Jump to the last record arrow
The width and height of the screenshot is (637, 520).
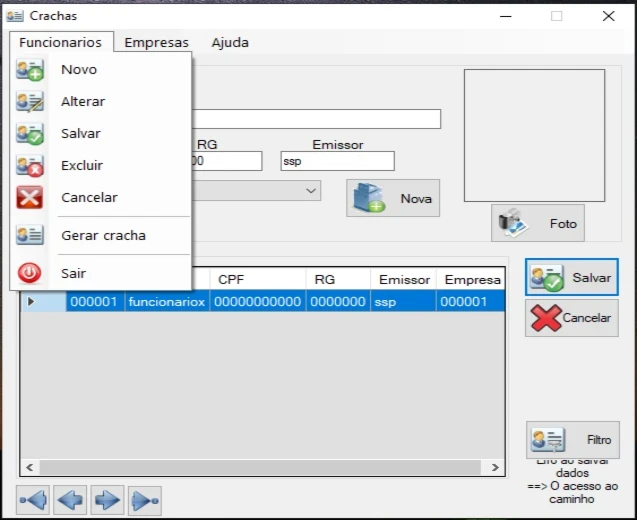144,499
